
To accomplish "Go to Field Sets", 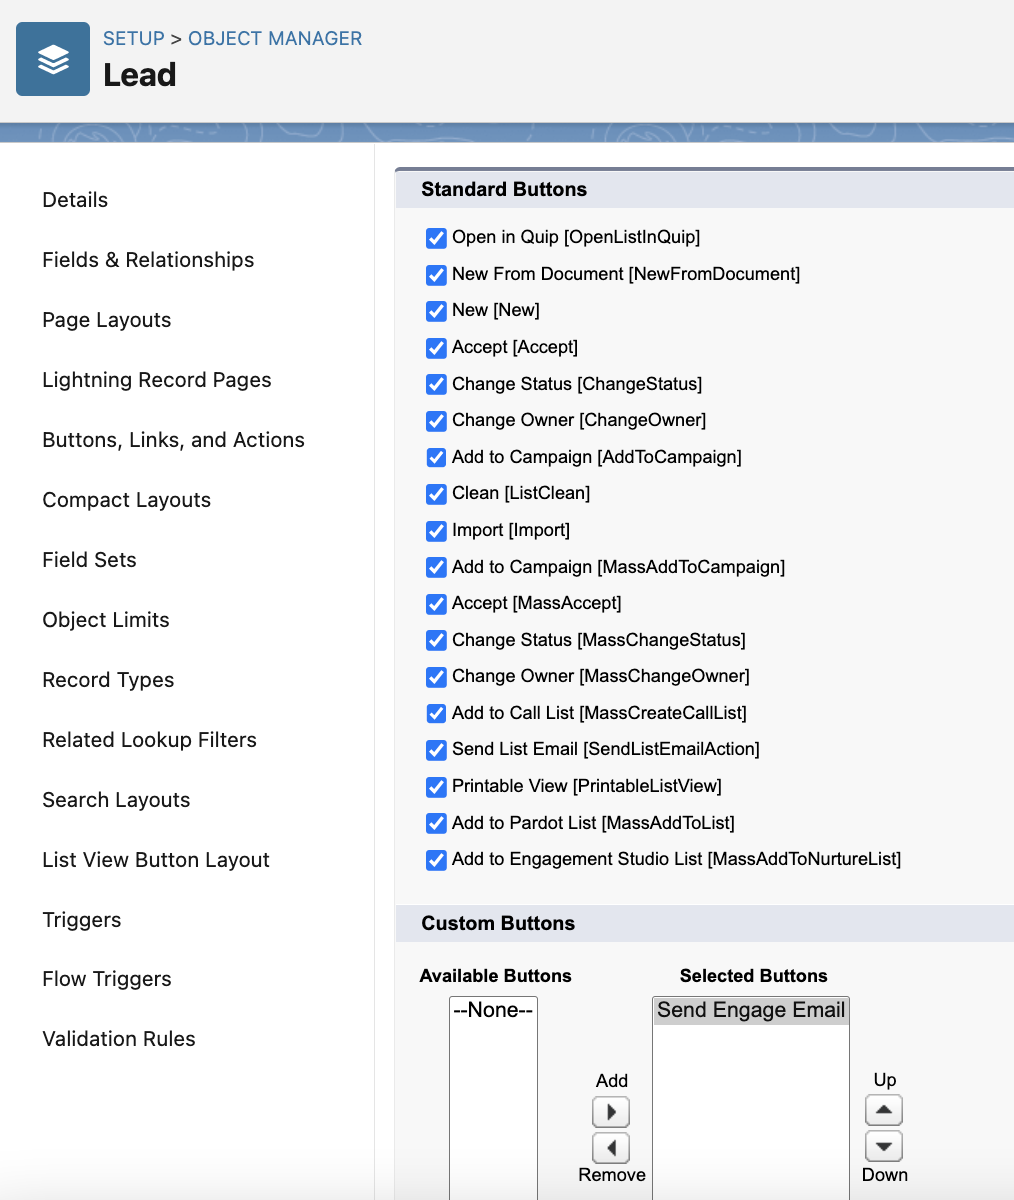I will (x=89, y=560).
